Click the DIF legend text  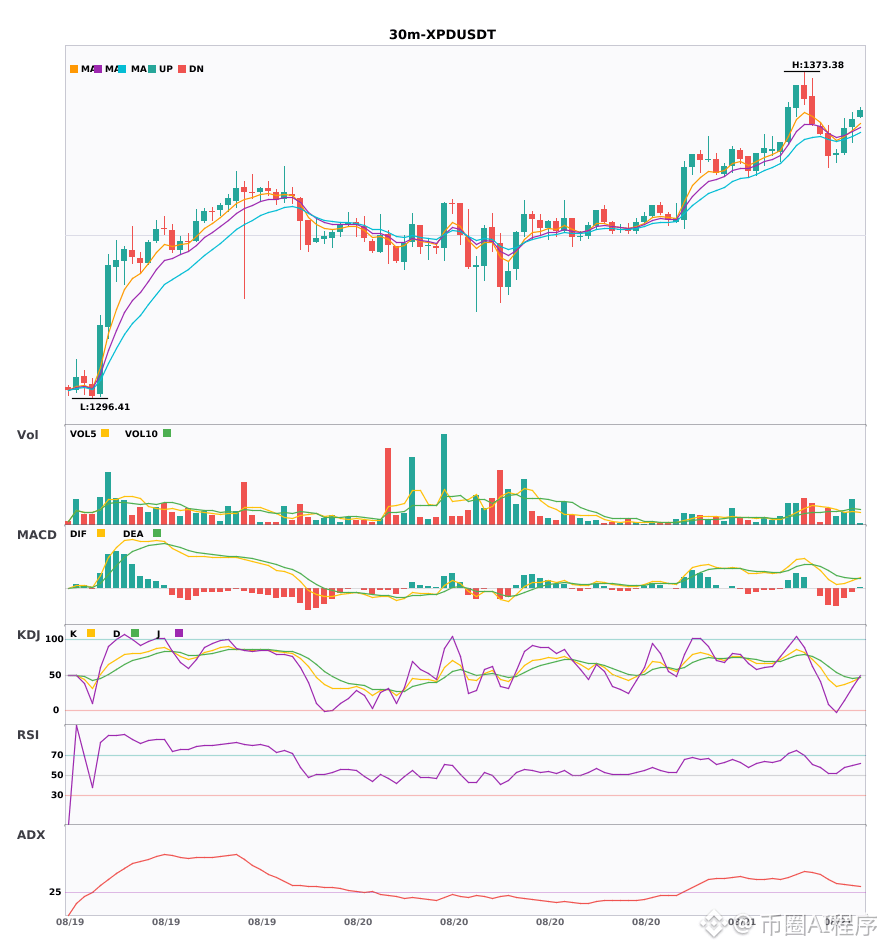(x=78, y=534)
